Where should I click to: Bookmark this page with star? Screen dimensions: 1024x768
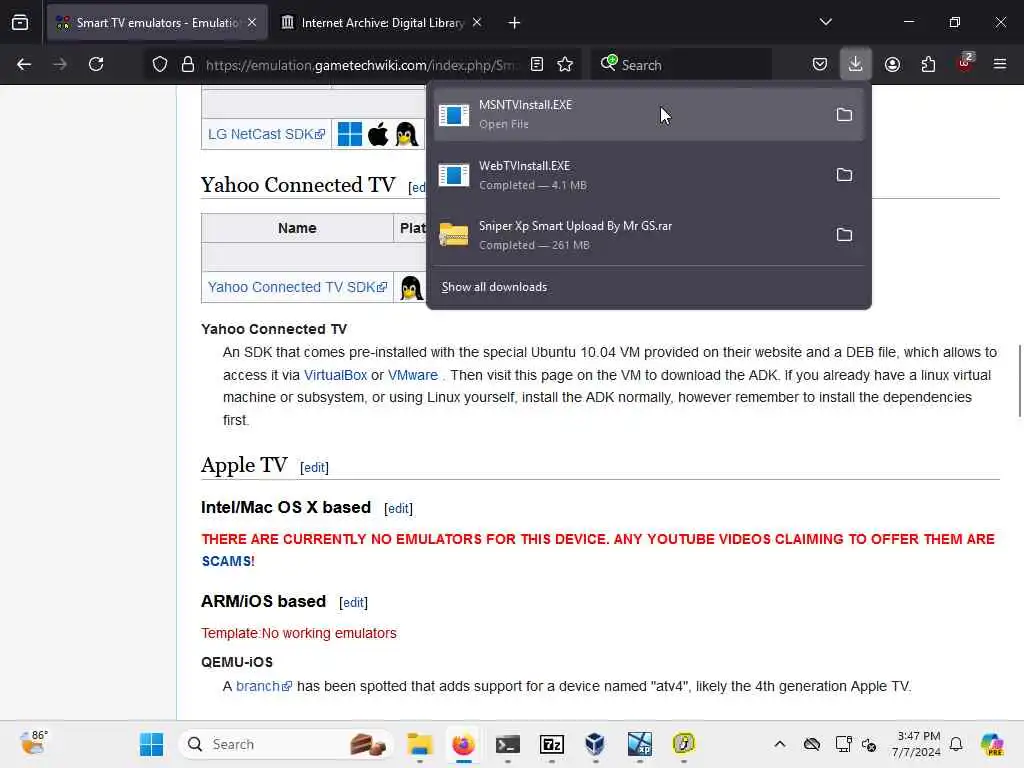[565, 64]
